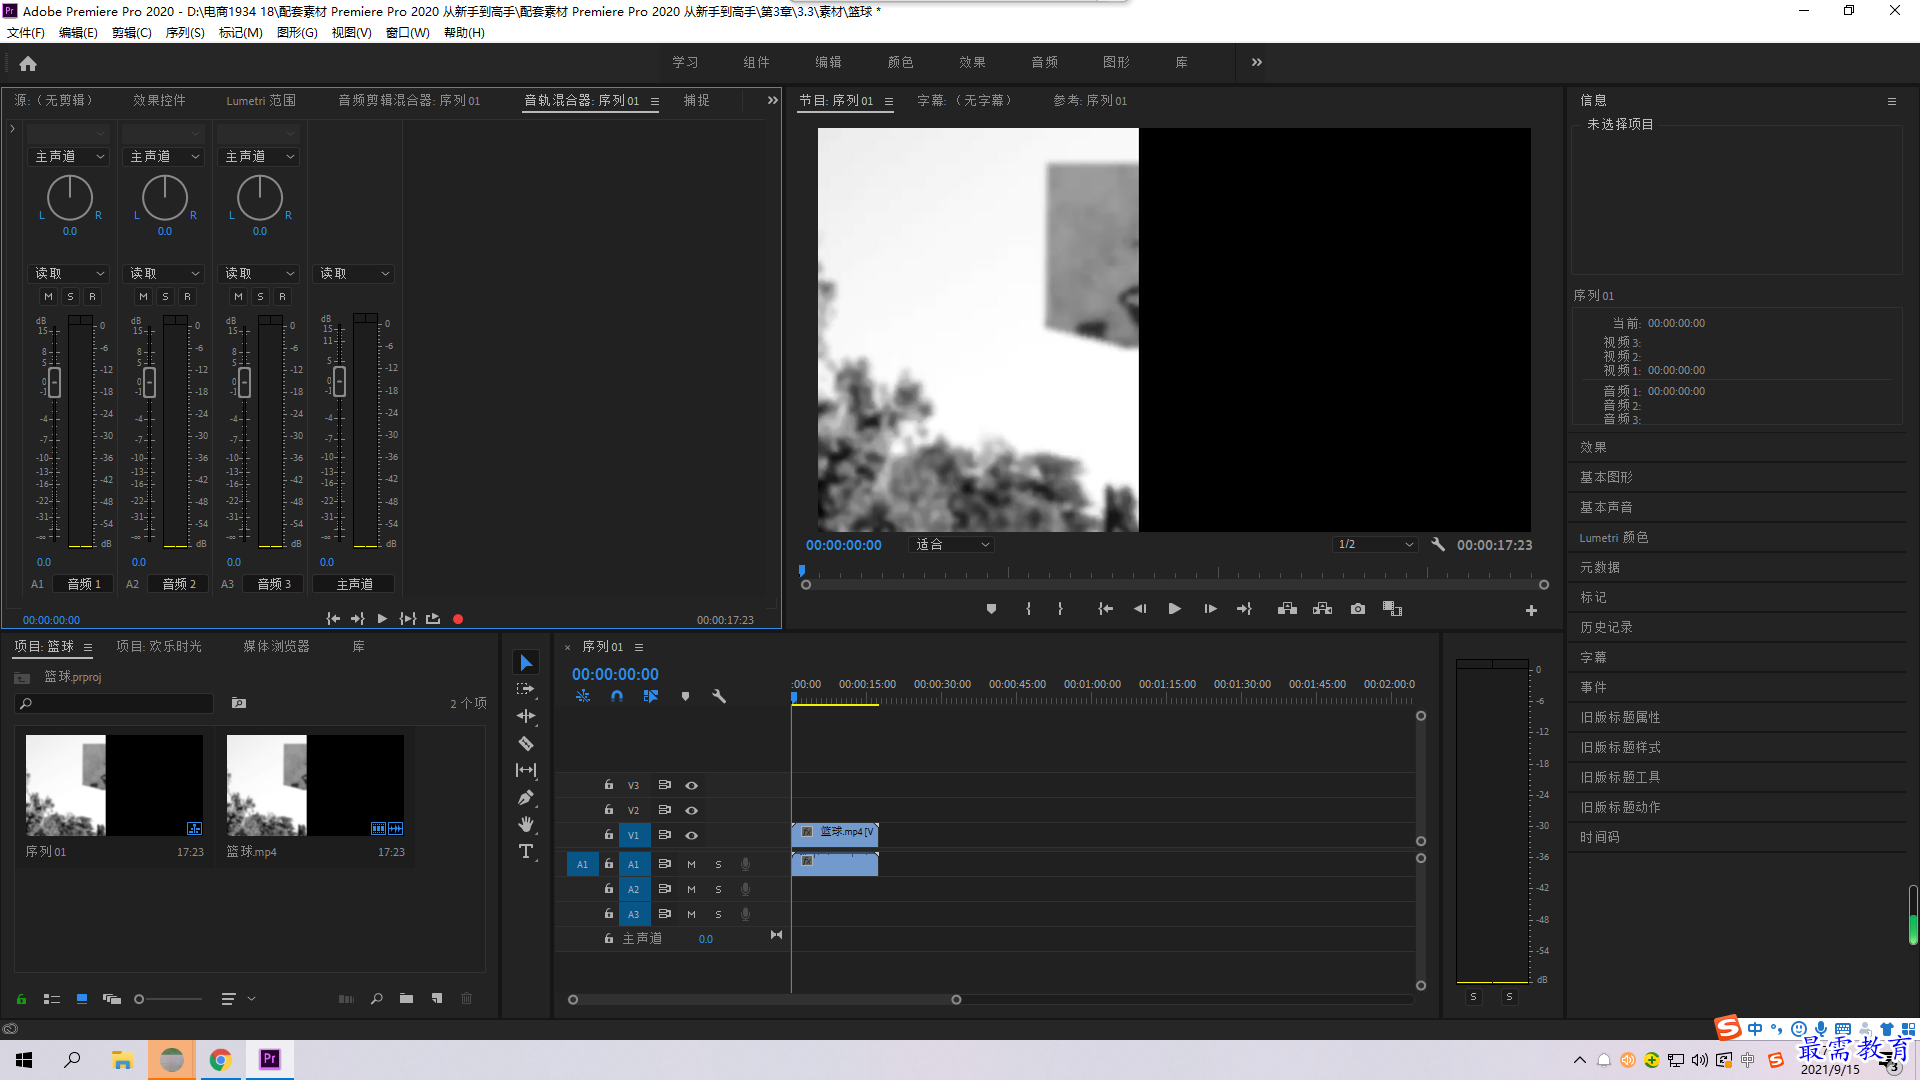This screenshot has height=1080, width=1920.
Task: Click 音频 1 pan knob
Action: coord(70,197)
